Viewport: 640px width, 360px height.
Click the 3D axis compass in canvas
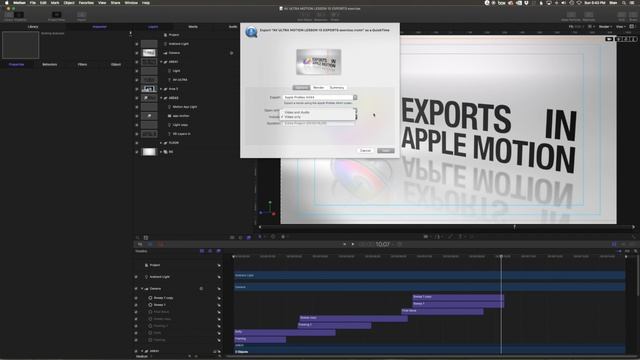pos(268,209)
